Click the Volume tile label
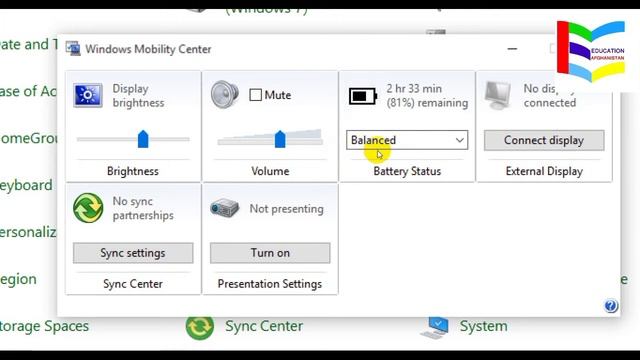Image resolution: width=640 pixels, height=360 pixels. click(270, 171)
